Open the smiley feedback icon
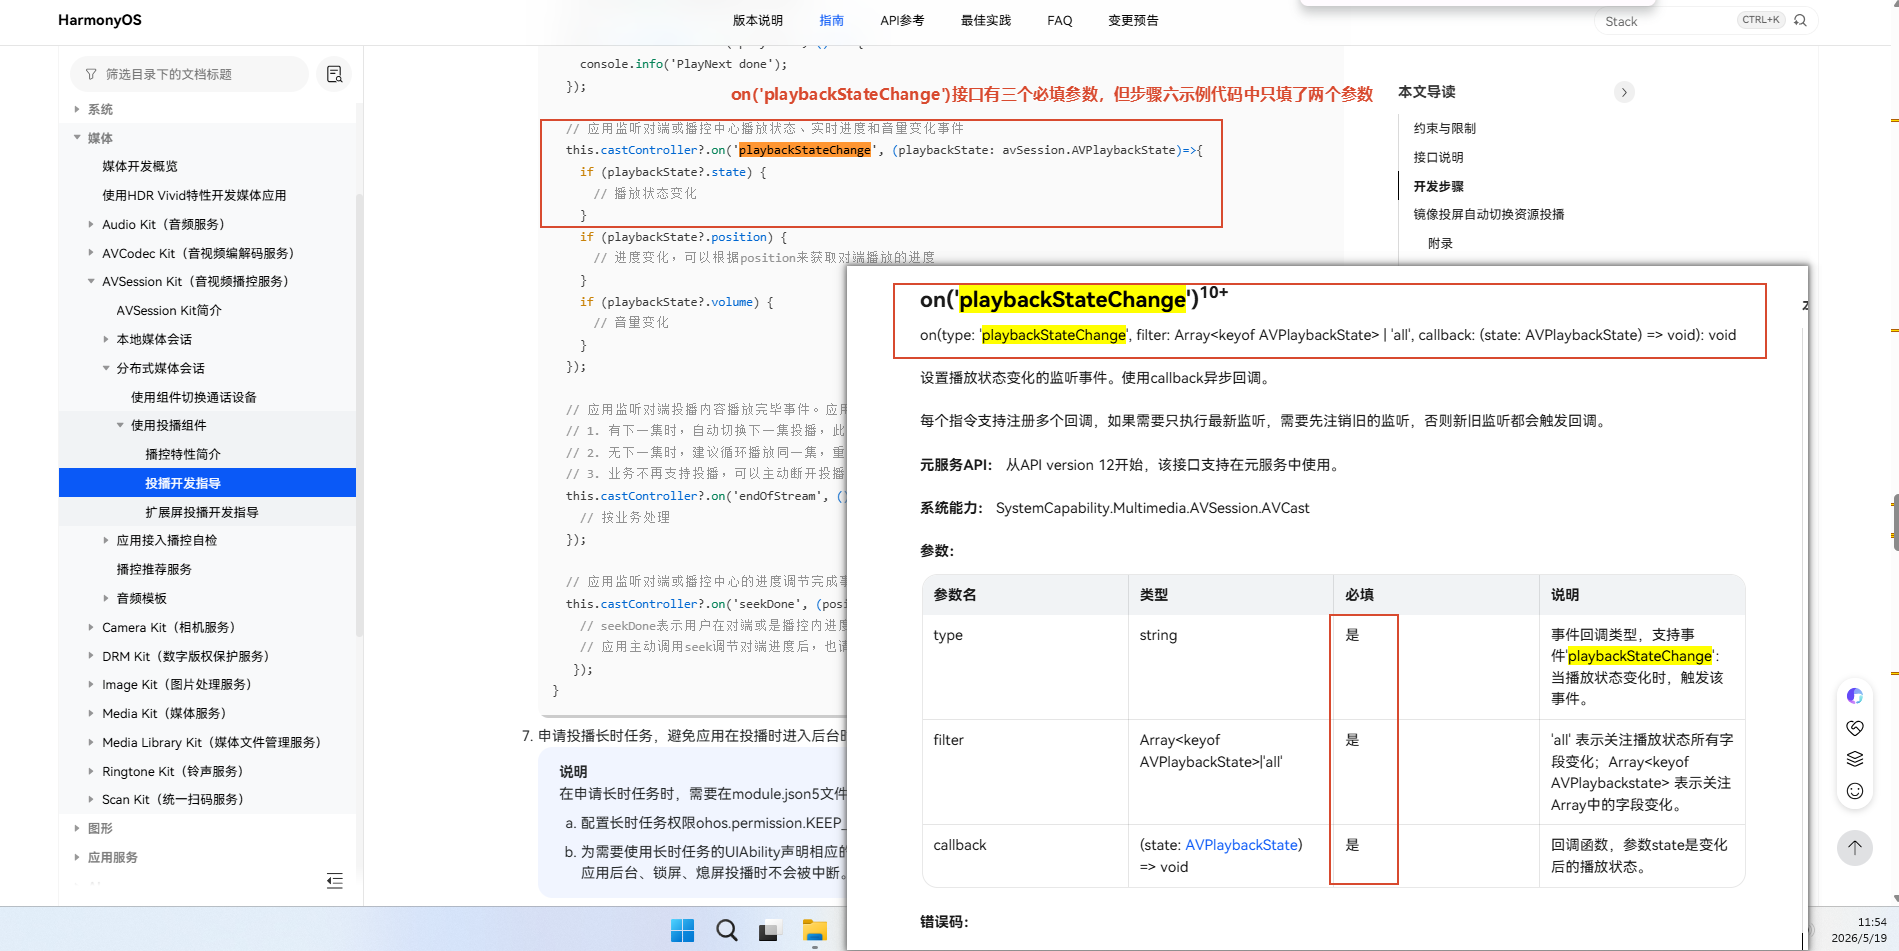This screenshot has width=1899, height=951. [1855, 791]
